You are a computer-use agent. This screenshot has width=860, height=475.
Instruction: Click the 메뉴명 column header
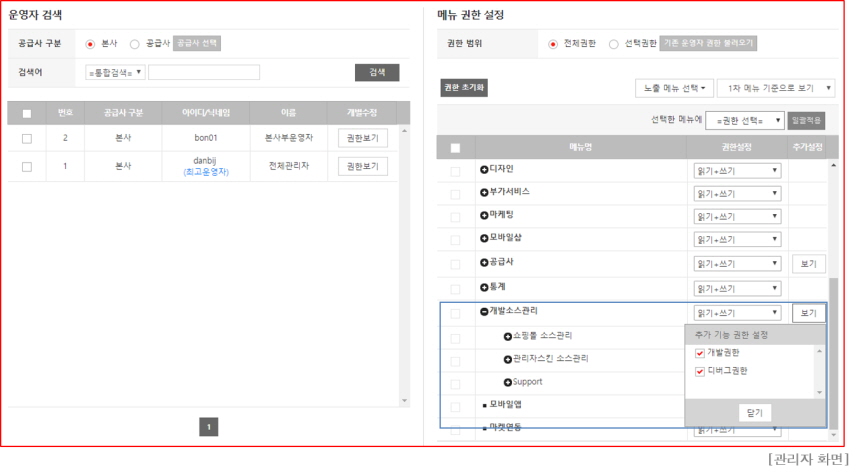tap(580, 147)
